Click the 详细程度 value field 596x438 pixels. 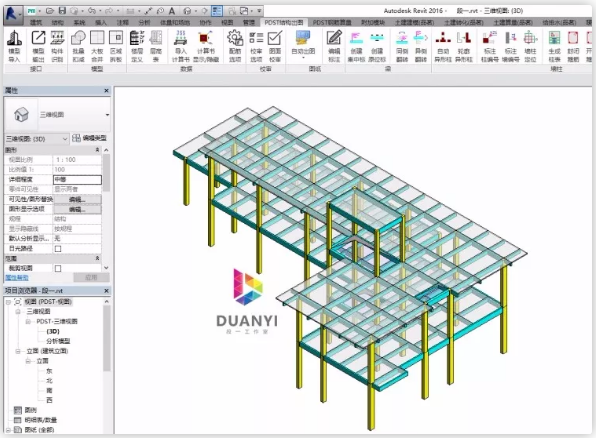[78, 179]
